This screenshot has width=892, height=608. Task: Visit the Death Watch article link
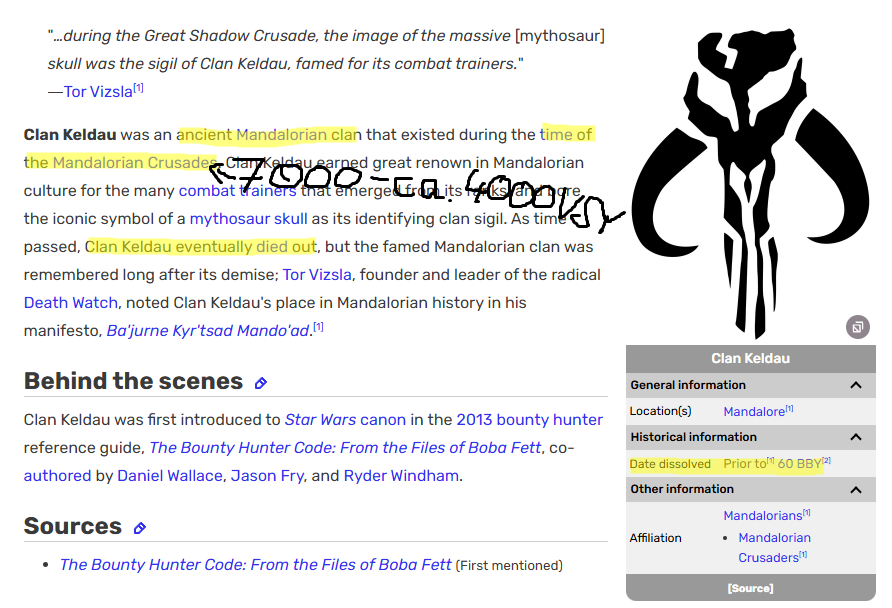[71, 303]
